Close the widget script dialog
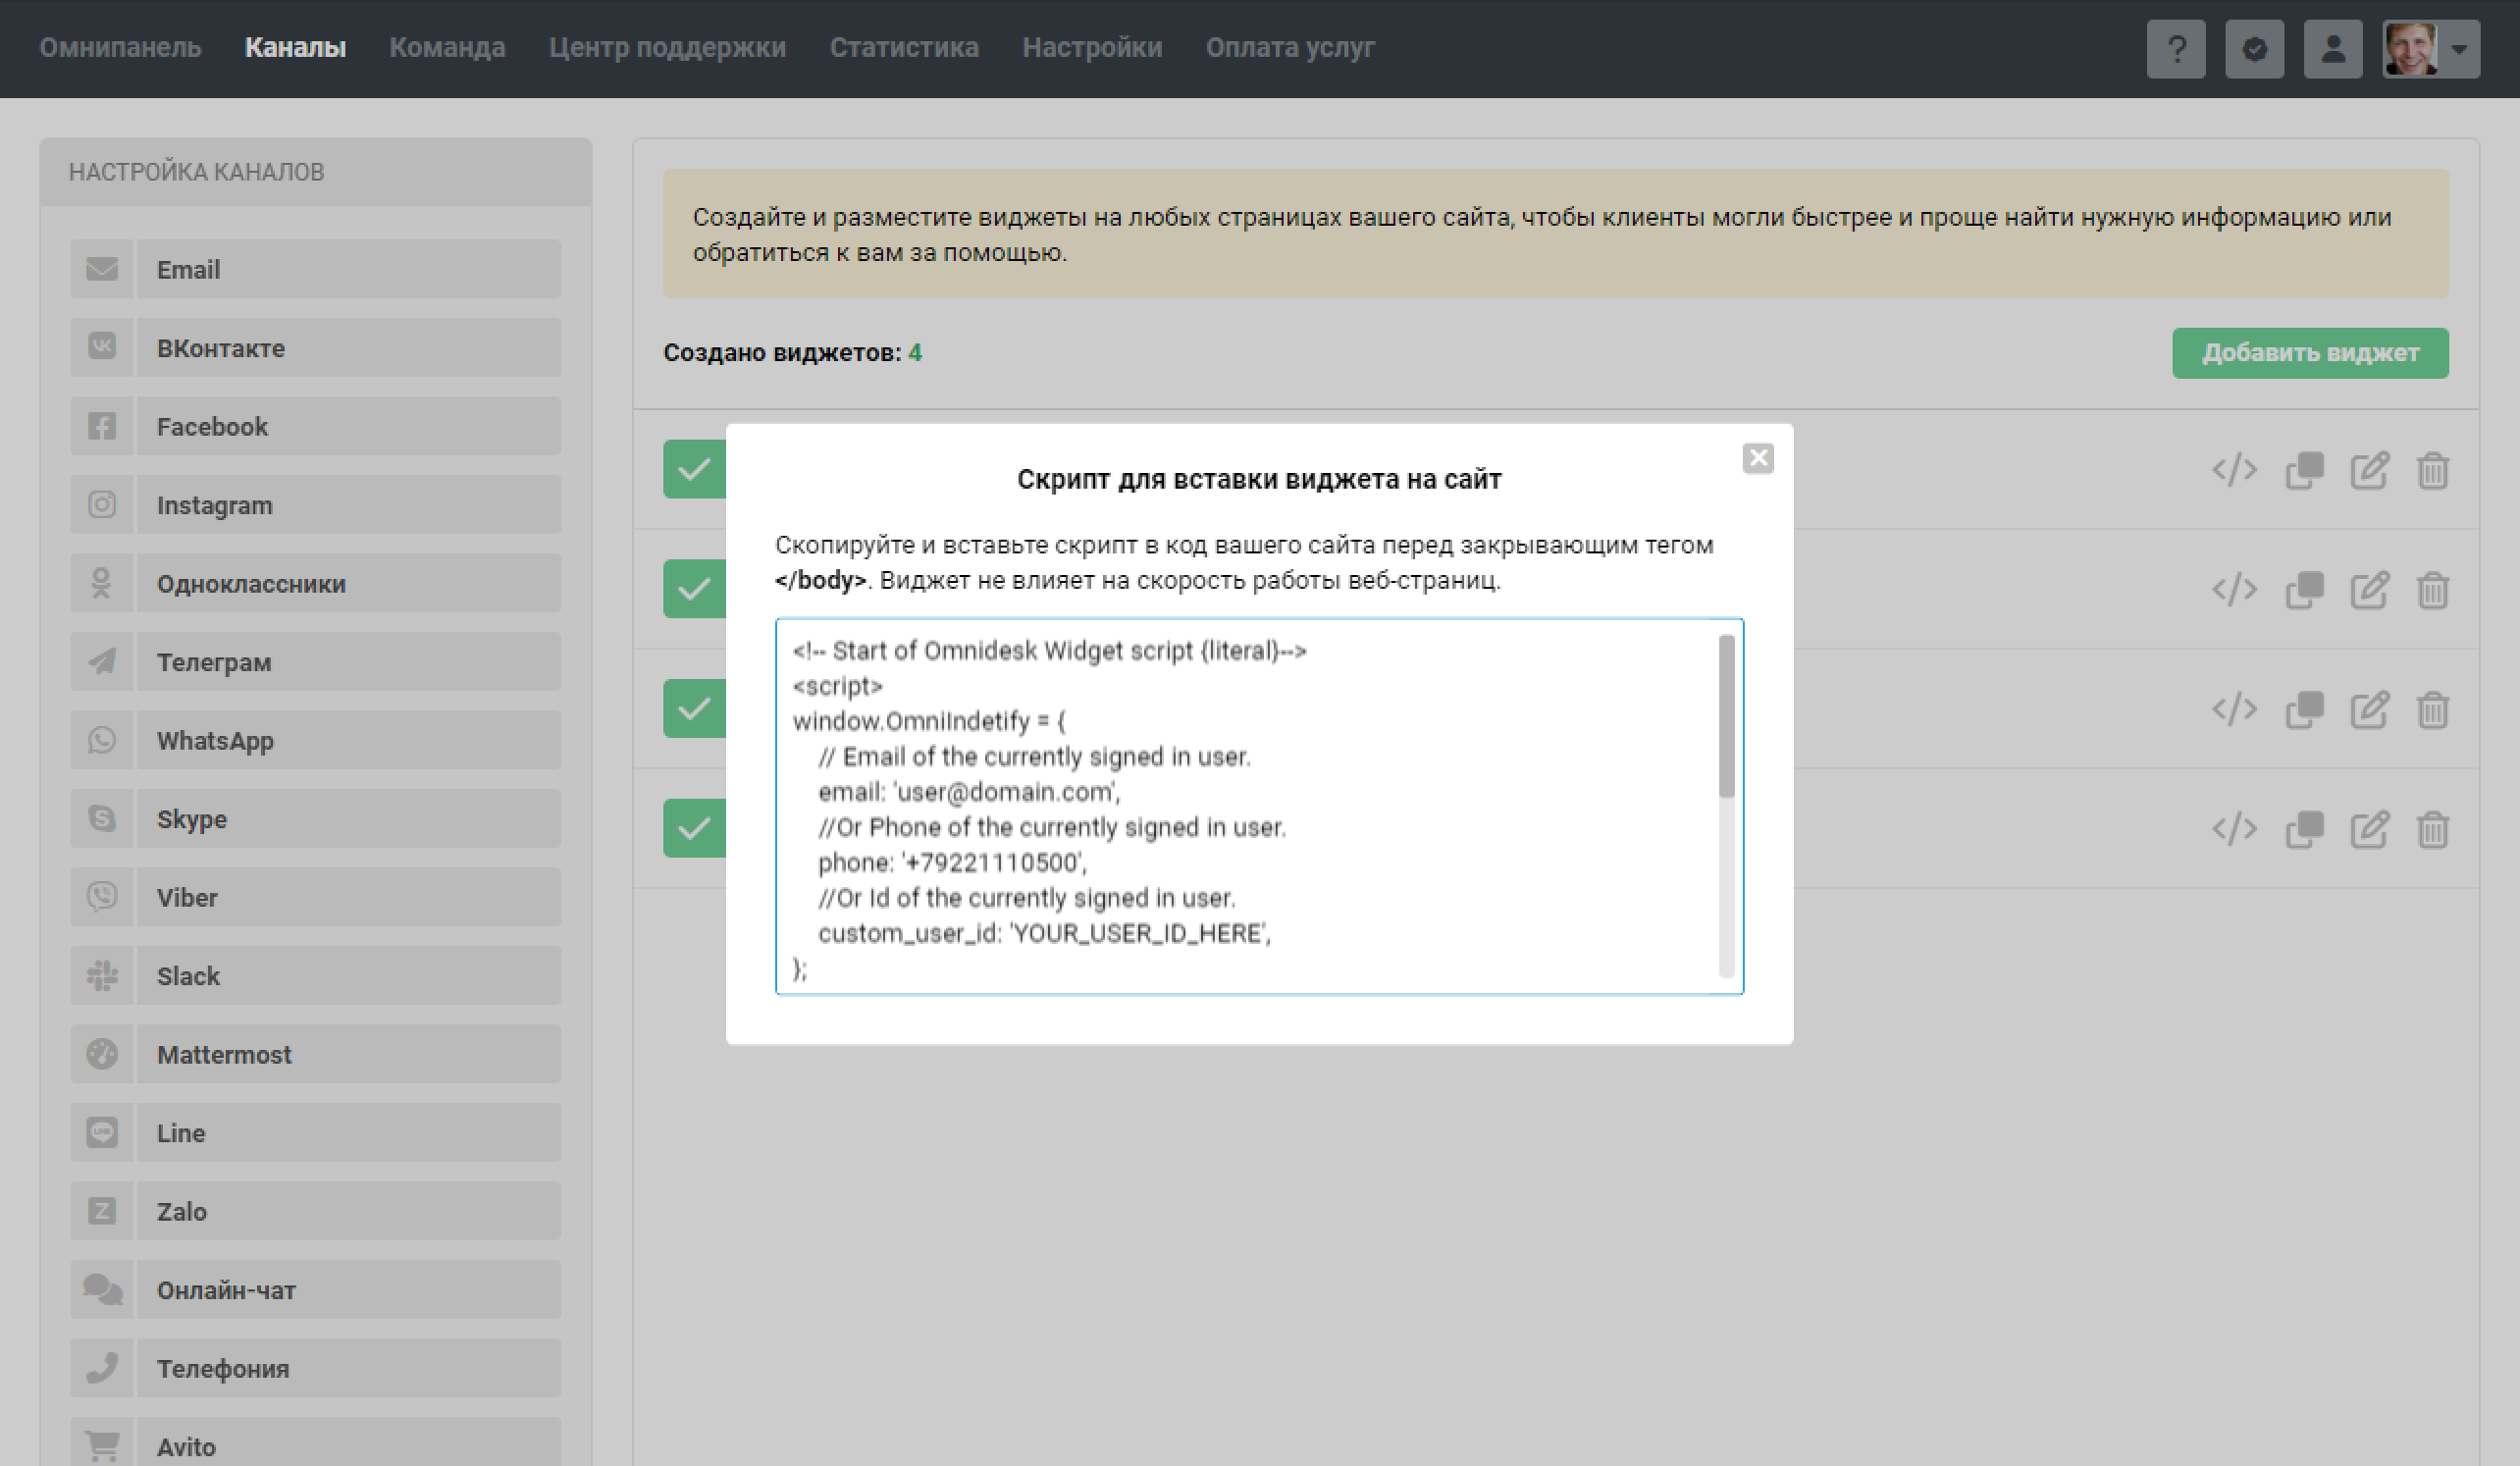 1757,458
